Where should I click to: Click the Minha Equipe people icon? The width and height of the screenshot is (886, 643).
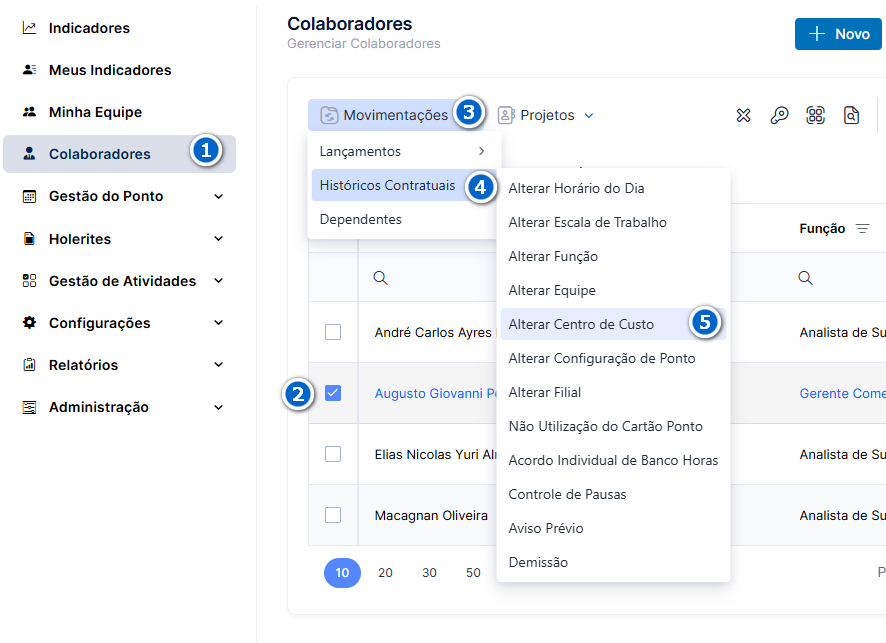[x=29, y=112]
